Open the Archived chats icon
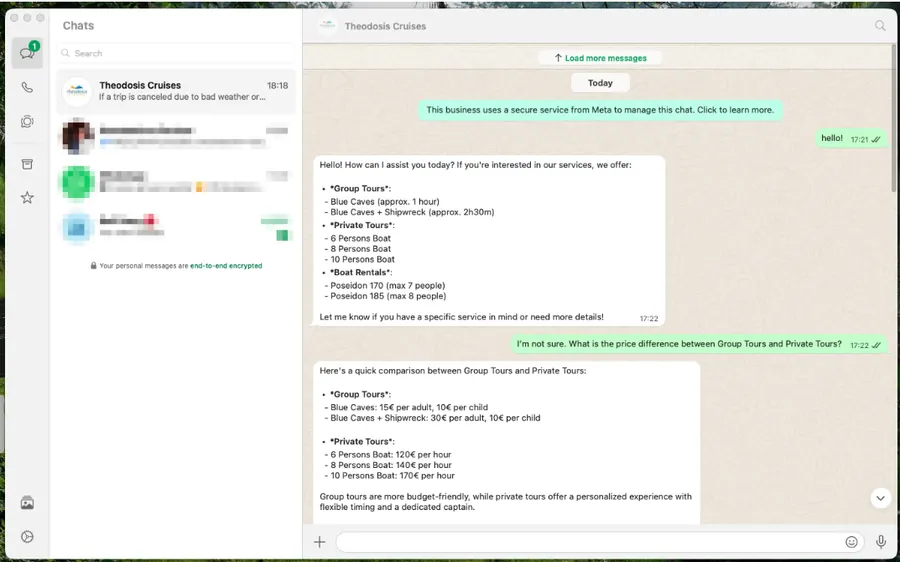This screenshot has height=562, width=900. [x=27, y=164]
